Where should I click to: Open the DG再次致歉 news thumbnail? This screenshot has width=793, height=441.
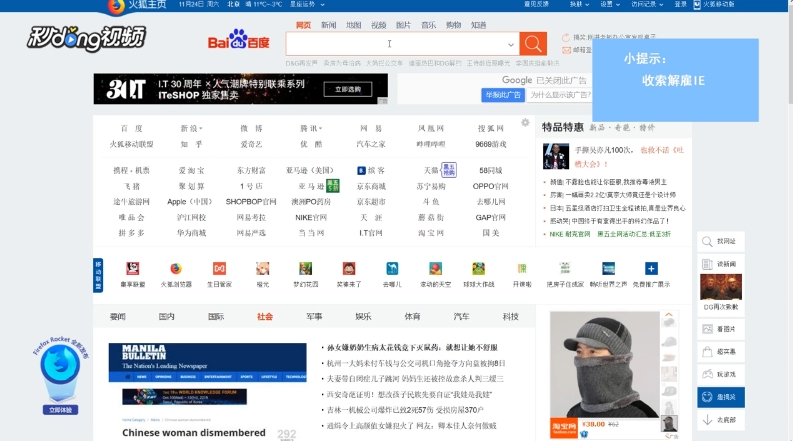point(721,287)
